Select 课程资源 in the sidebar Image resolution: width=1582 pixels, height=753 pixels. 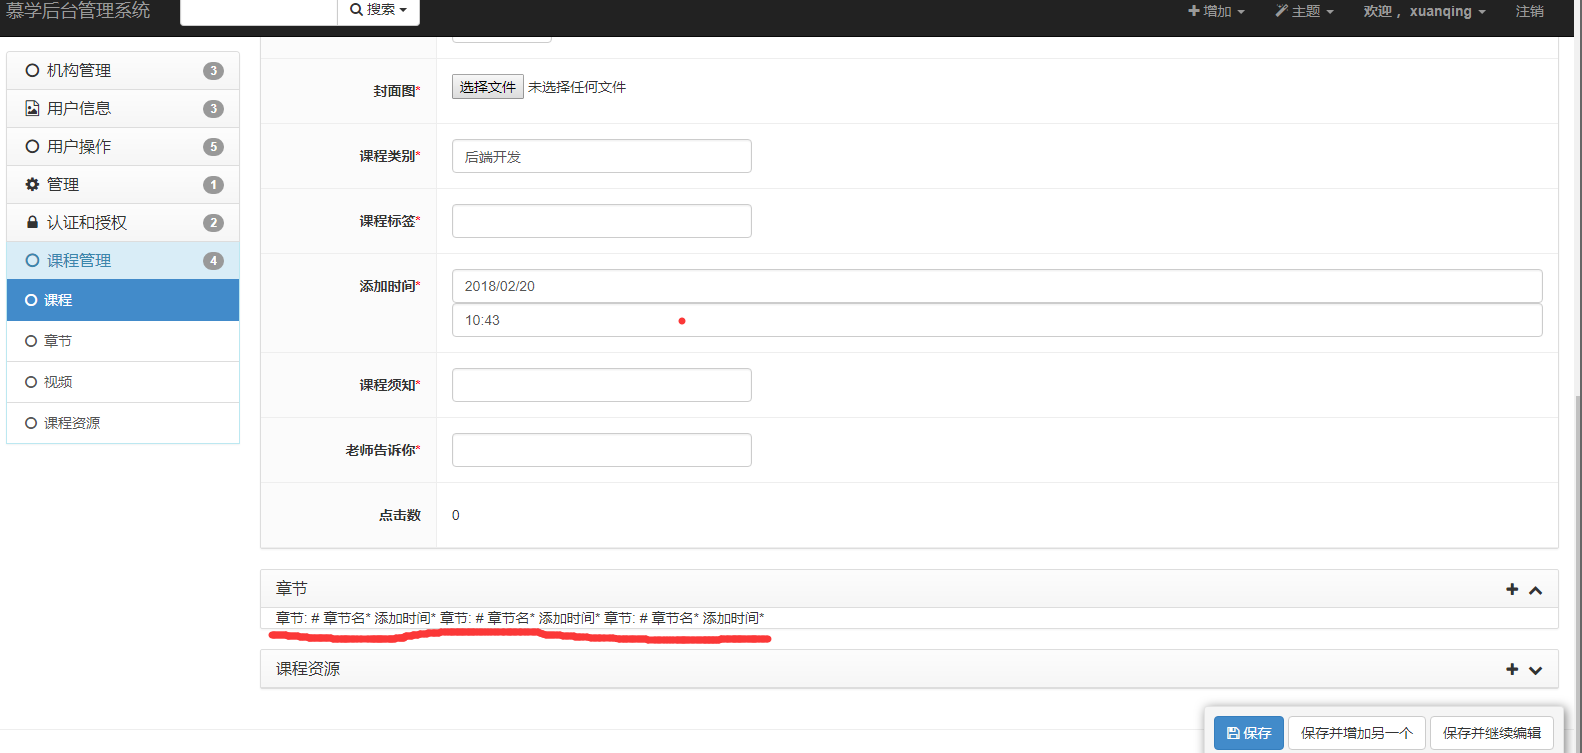coord(123,423)
